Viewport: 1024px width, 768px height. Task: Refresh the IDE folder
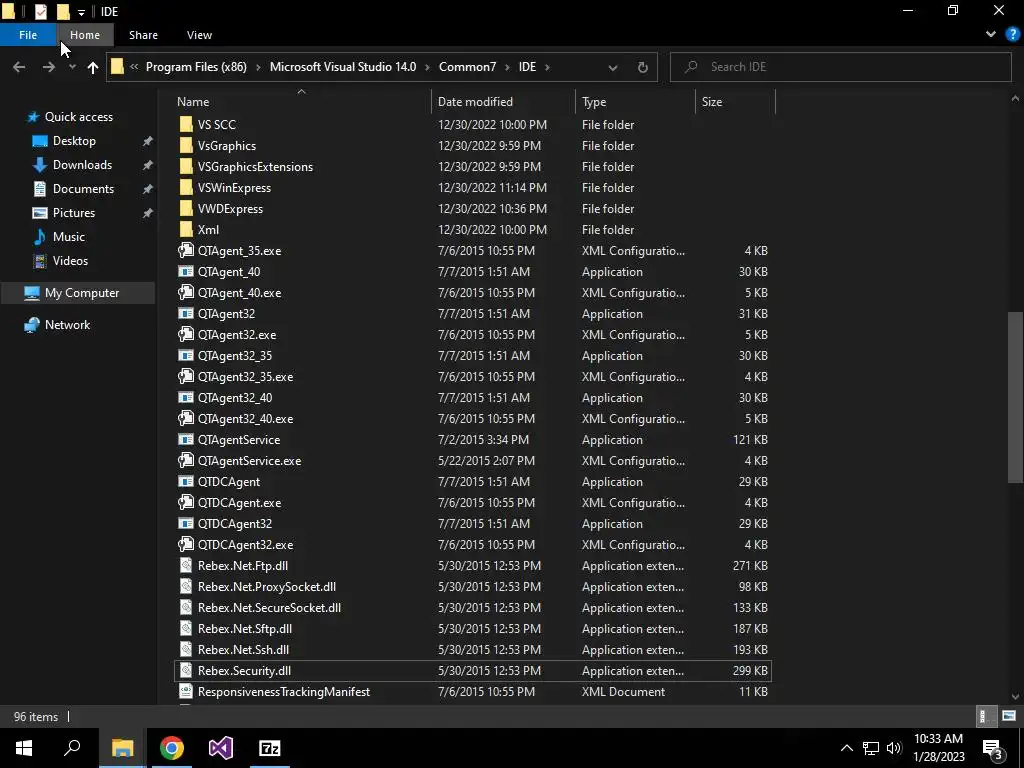click(x=643, y=67)
